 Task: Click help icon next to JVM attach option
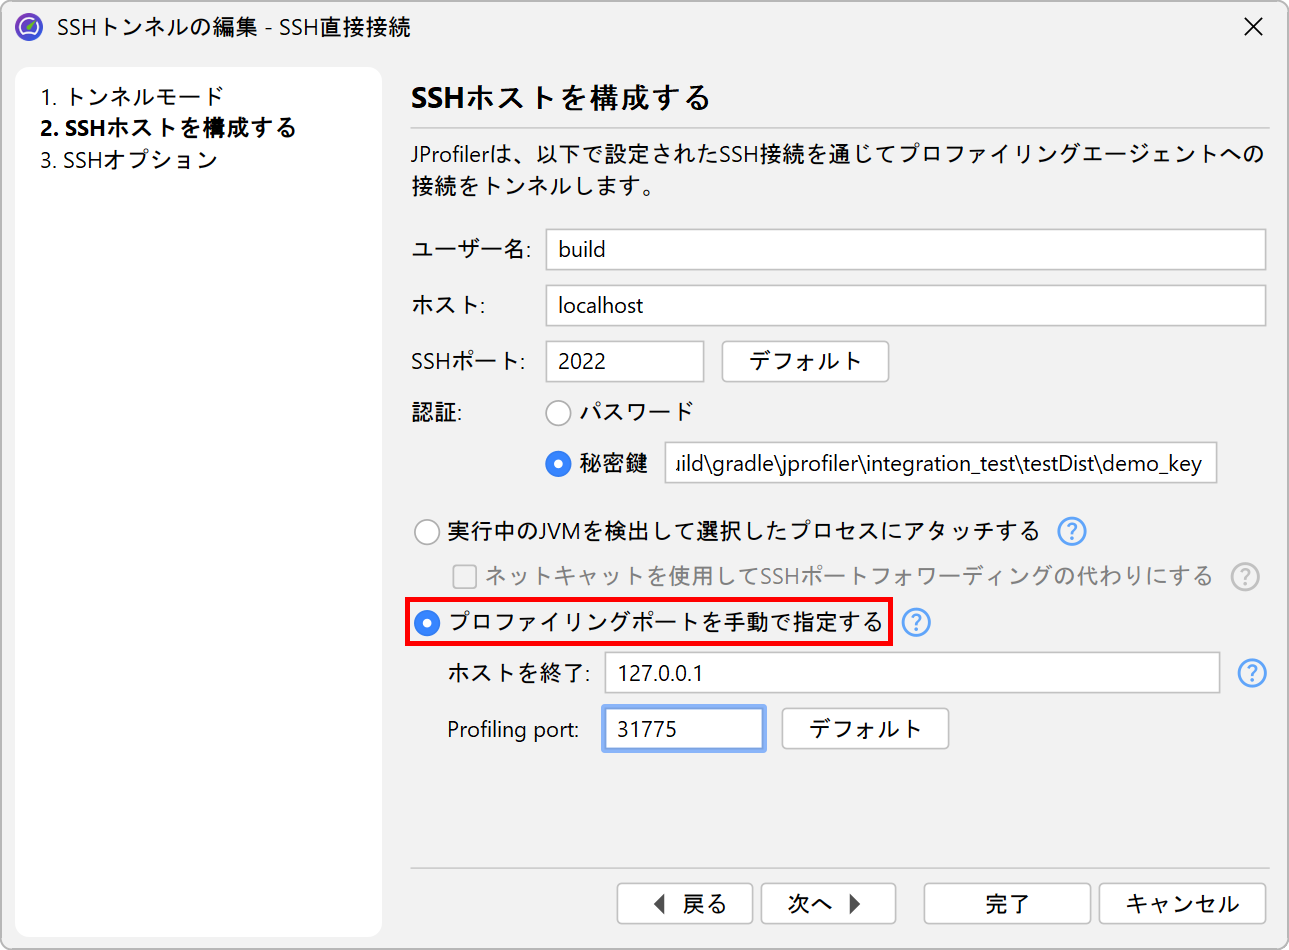coord(1071,531)
